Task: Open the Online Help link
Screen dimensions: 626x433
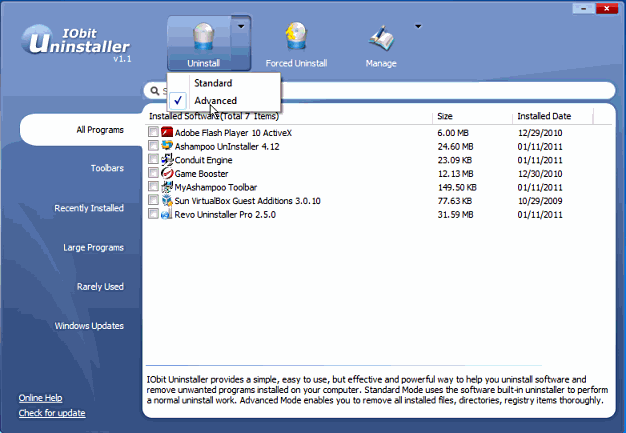Action: coord(40,398)
